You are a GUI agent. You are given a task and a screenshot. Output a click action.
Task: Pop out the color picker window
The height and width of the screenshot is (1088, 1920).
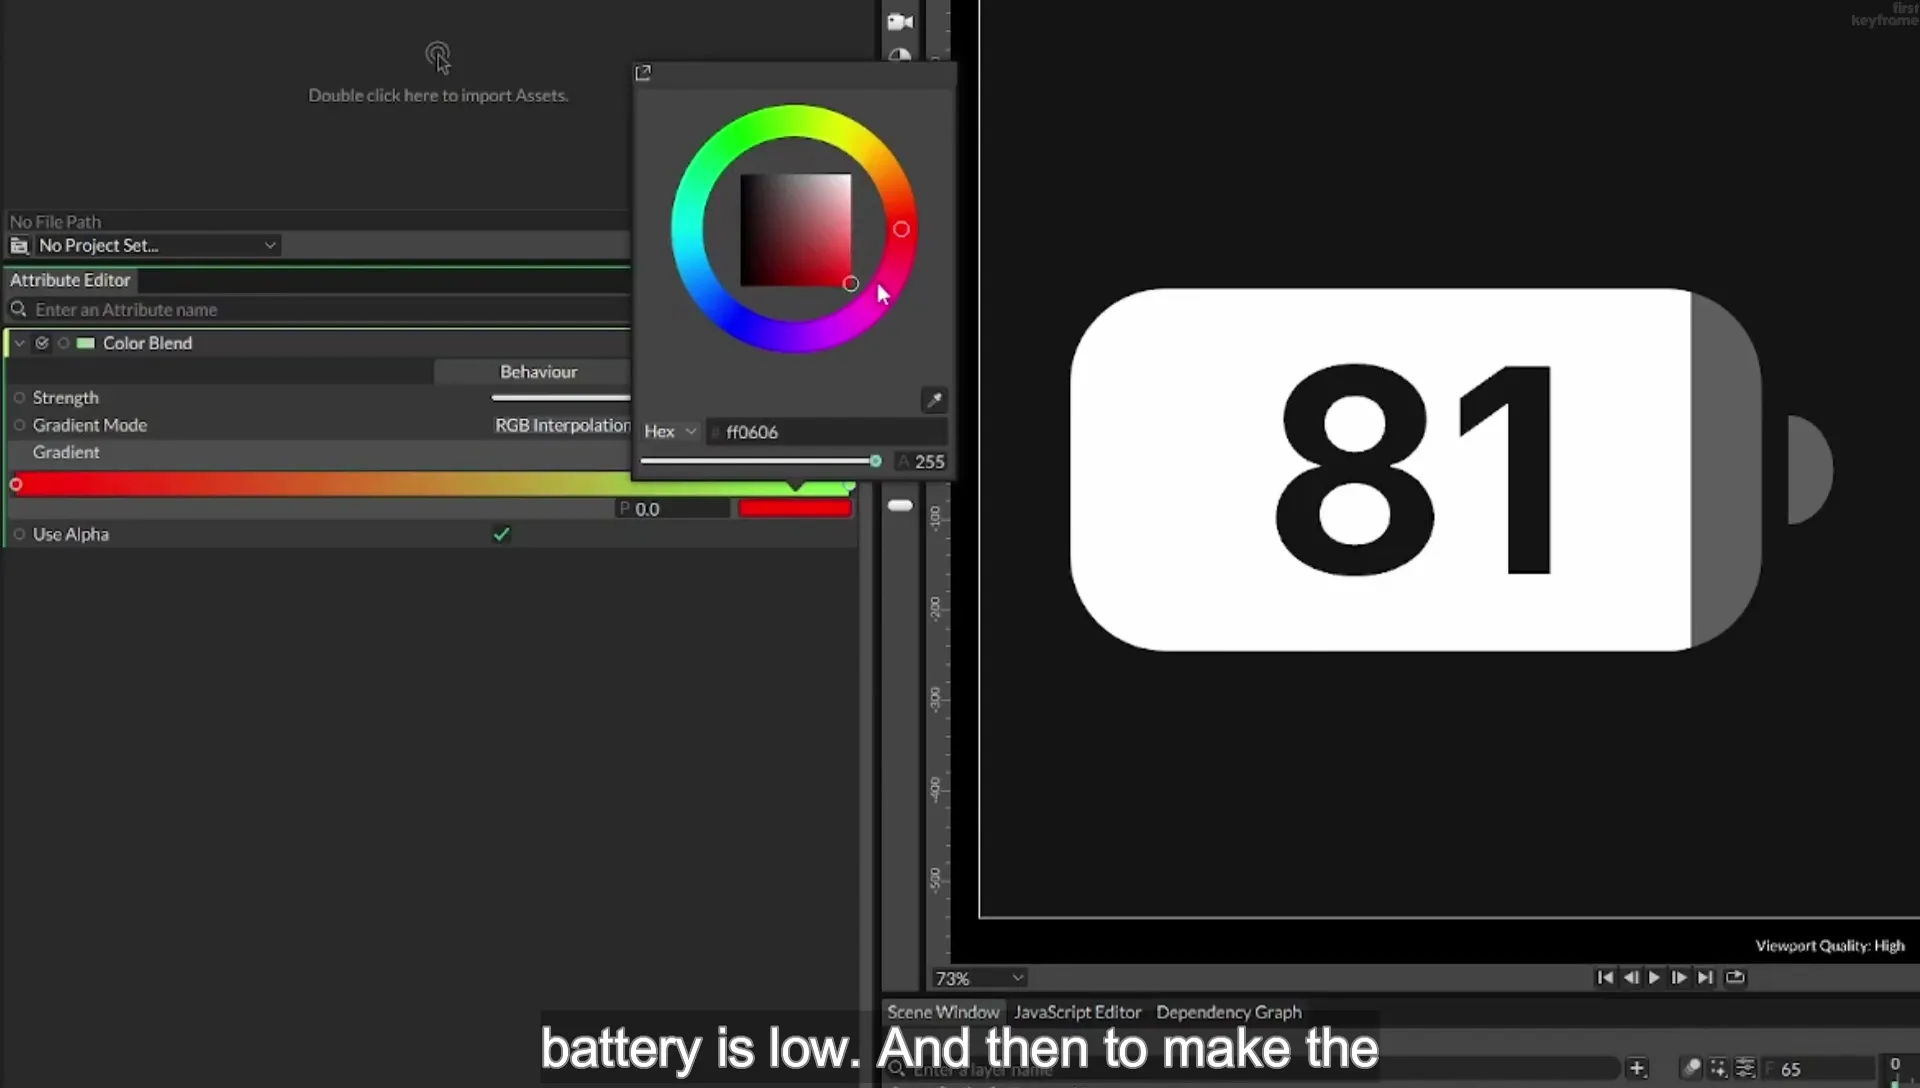(643, 73)
